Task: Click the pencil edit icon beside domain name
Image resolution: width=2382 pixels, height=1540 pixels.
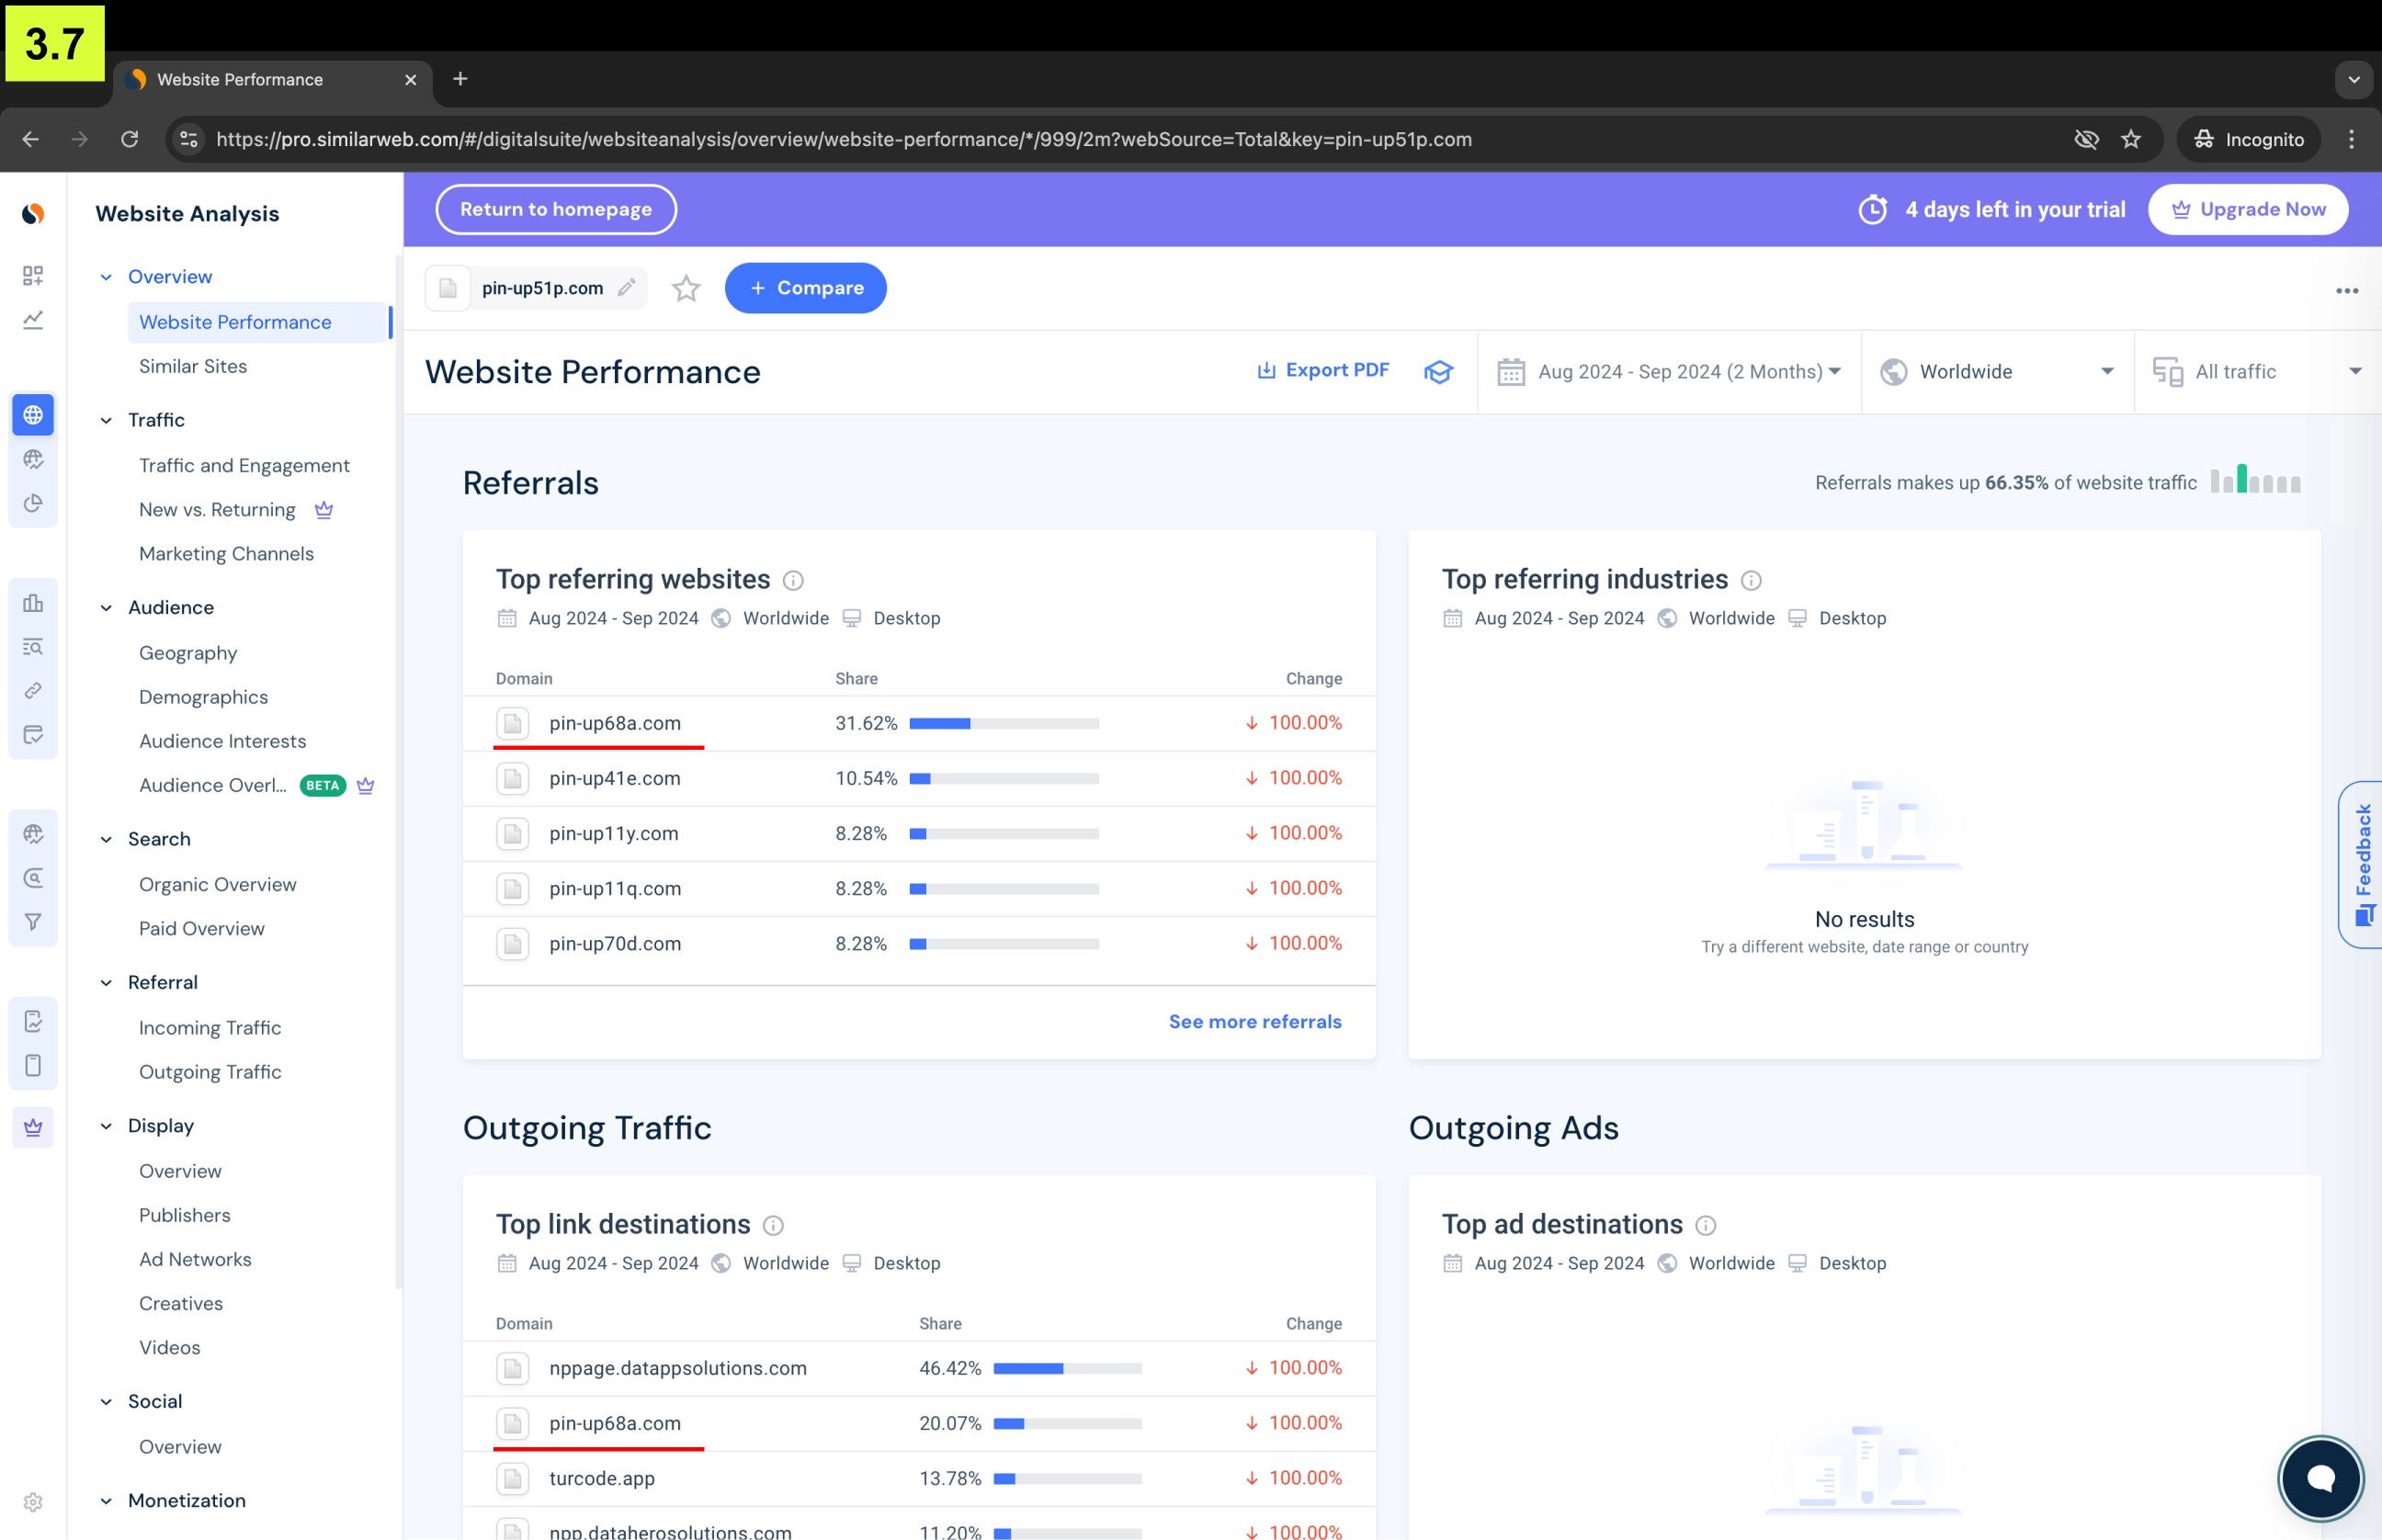Action: coord(627,288)
